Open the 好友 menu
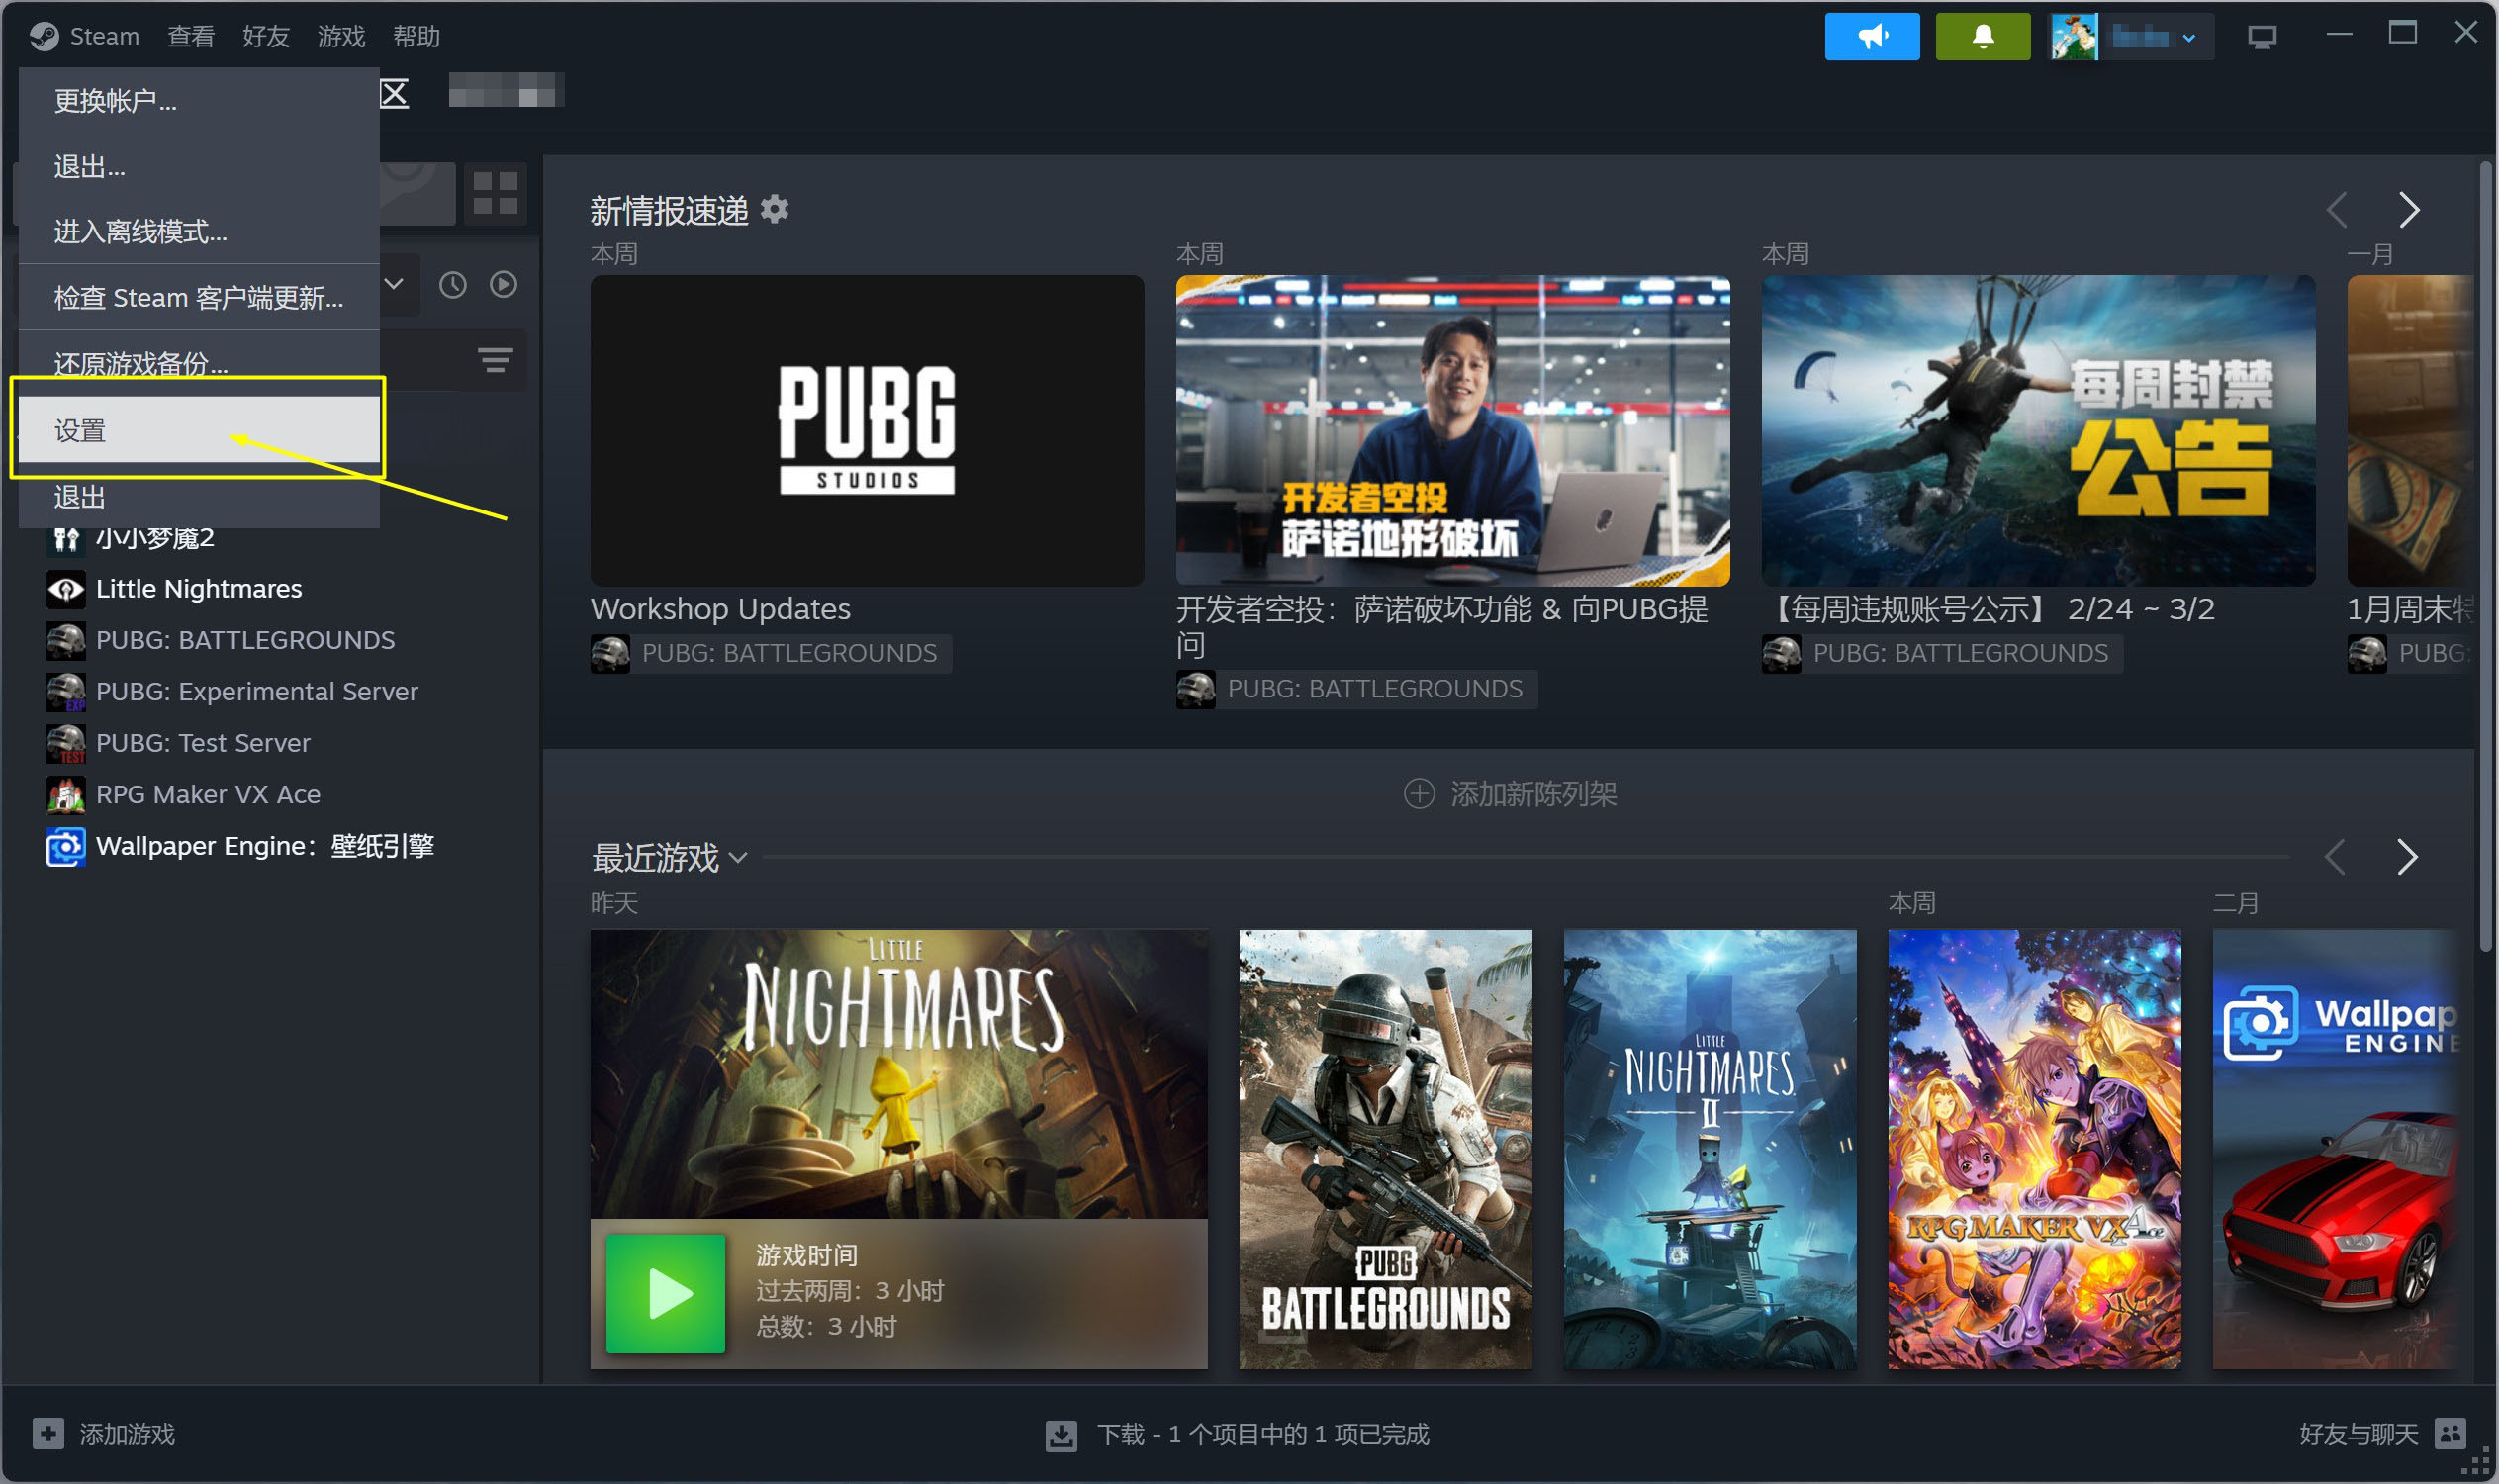 click(266, 37)
